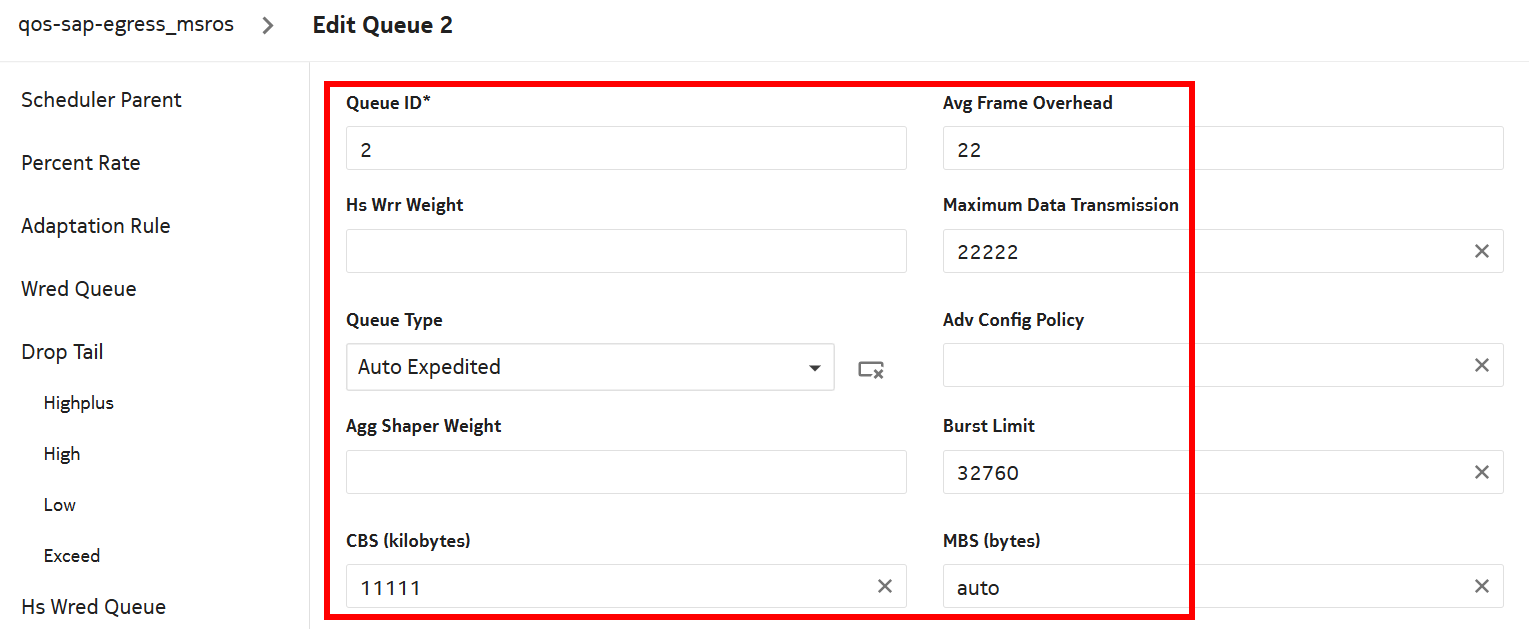Open Hs Wred Queue section
The height and width of the screenshot is (629, 1529).
93,607
